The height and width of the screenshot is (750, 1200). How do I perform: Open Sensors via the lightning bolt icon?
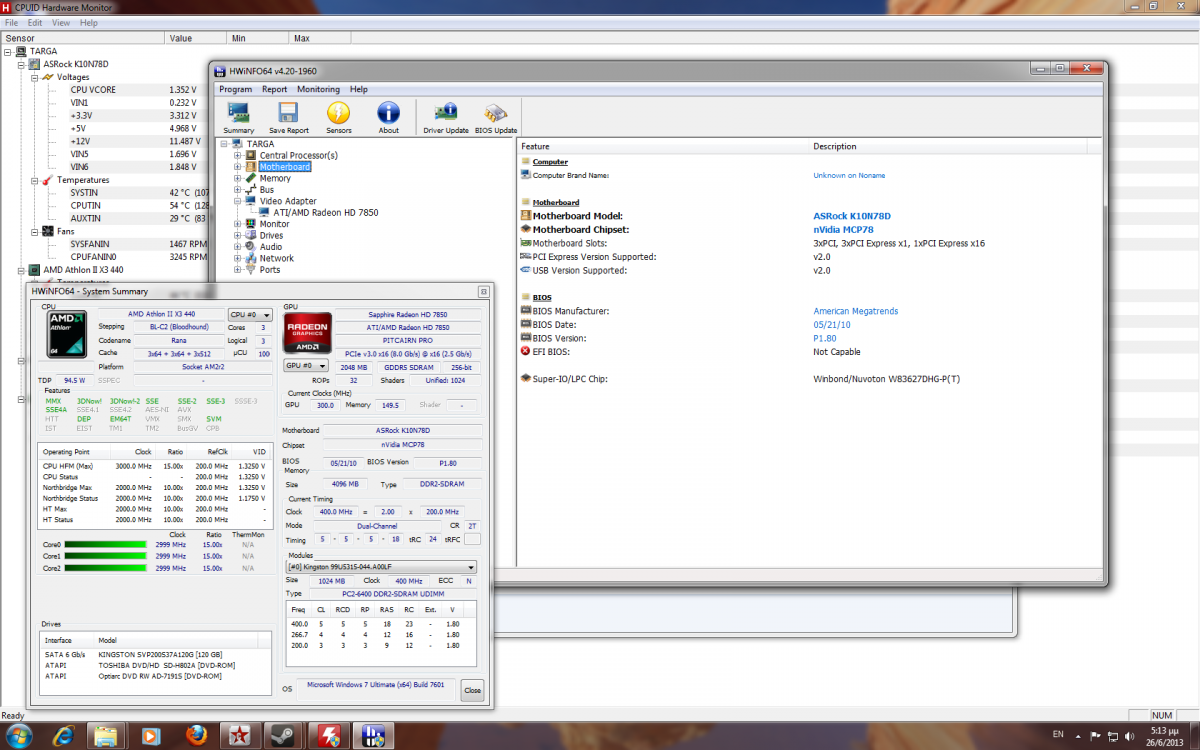tap(338, 112)
